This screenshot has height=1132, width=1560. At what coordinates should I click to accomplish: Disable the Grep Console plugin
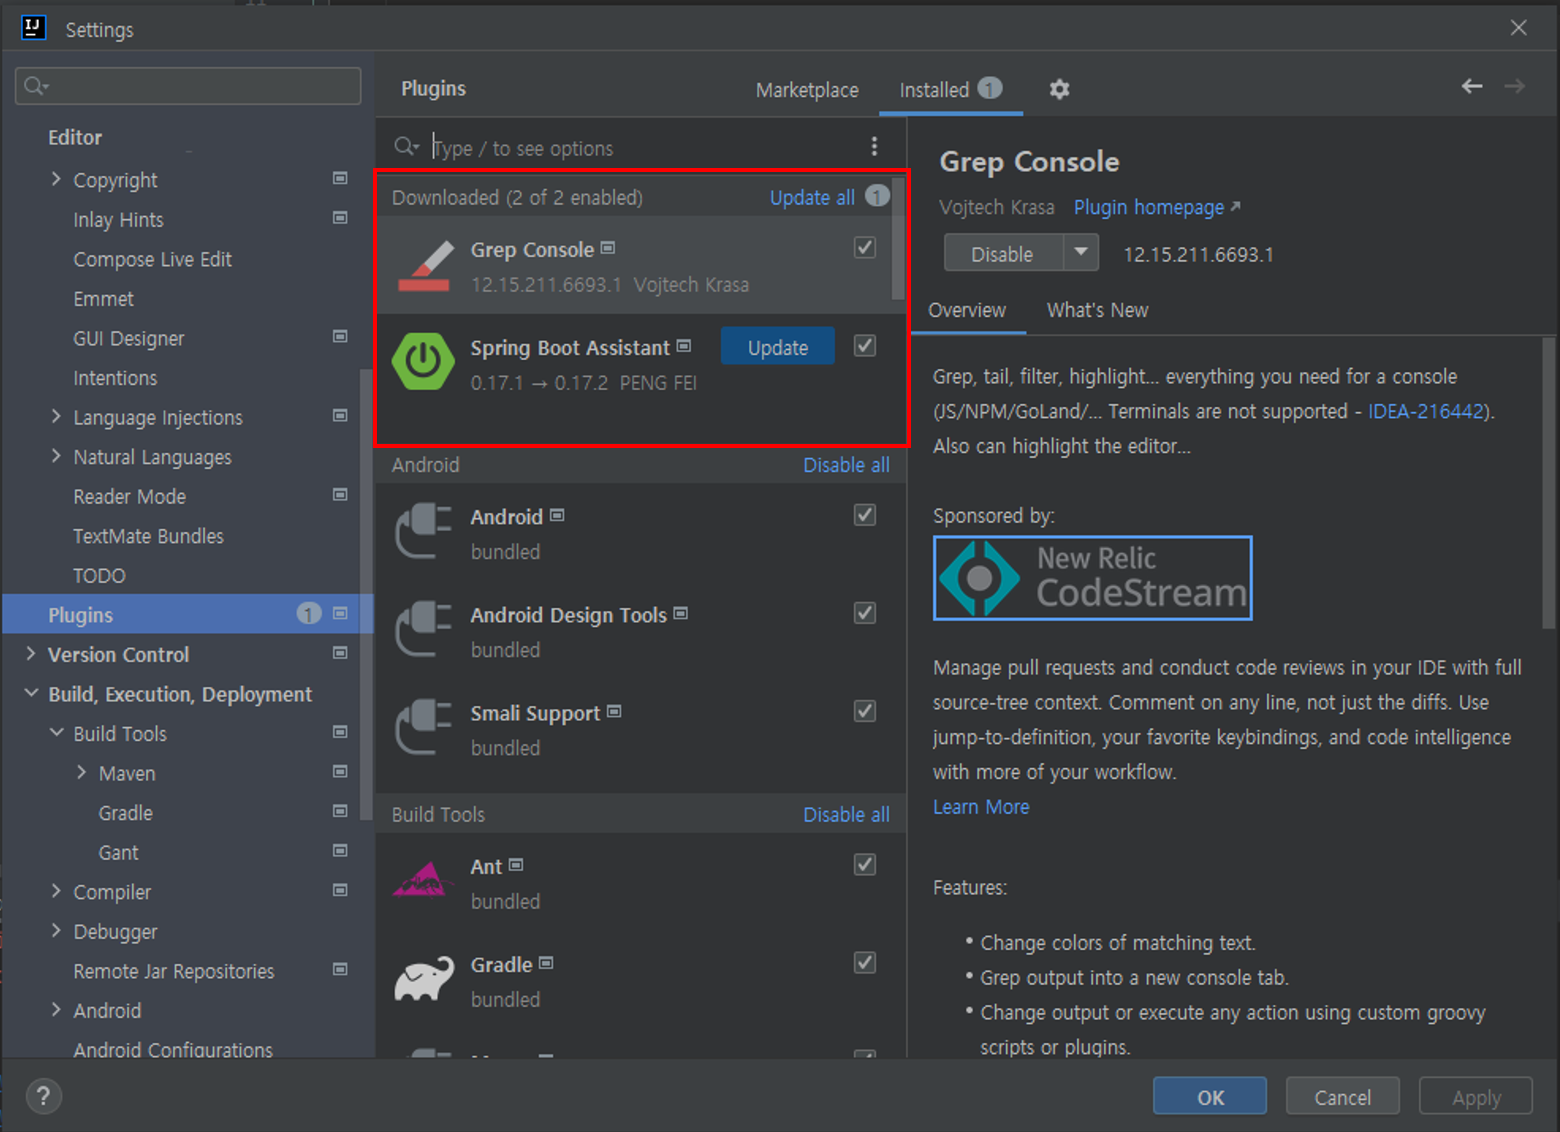click(1002, 253)
